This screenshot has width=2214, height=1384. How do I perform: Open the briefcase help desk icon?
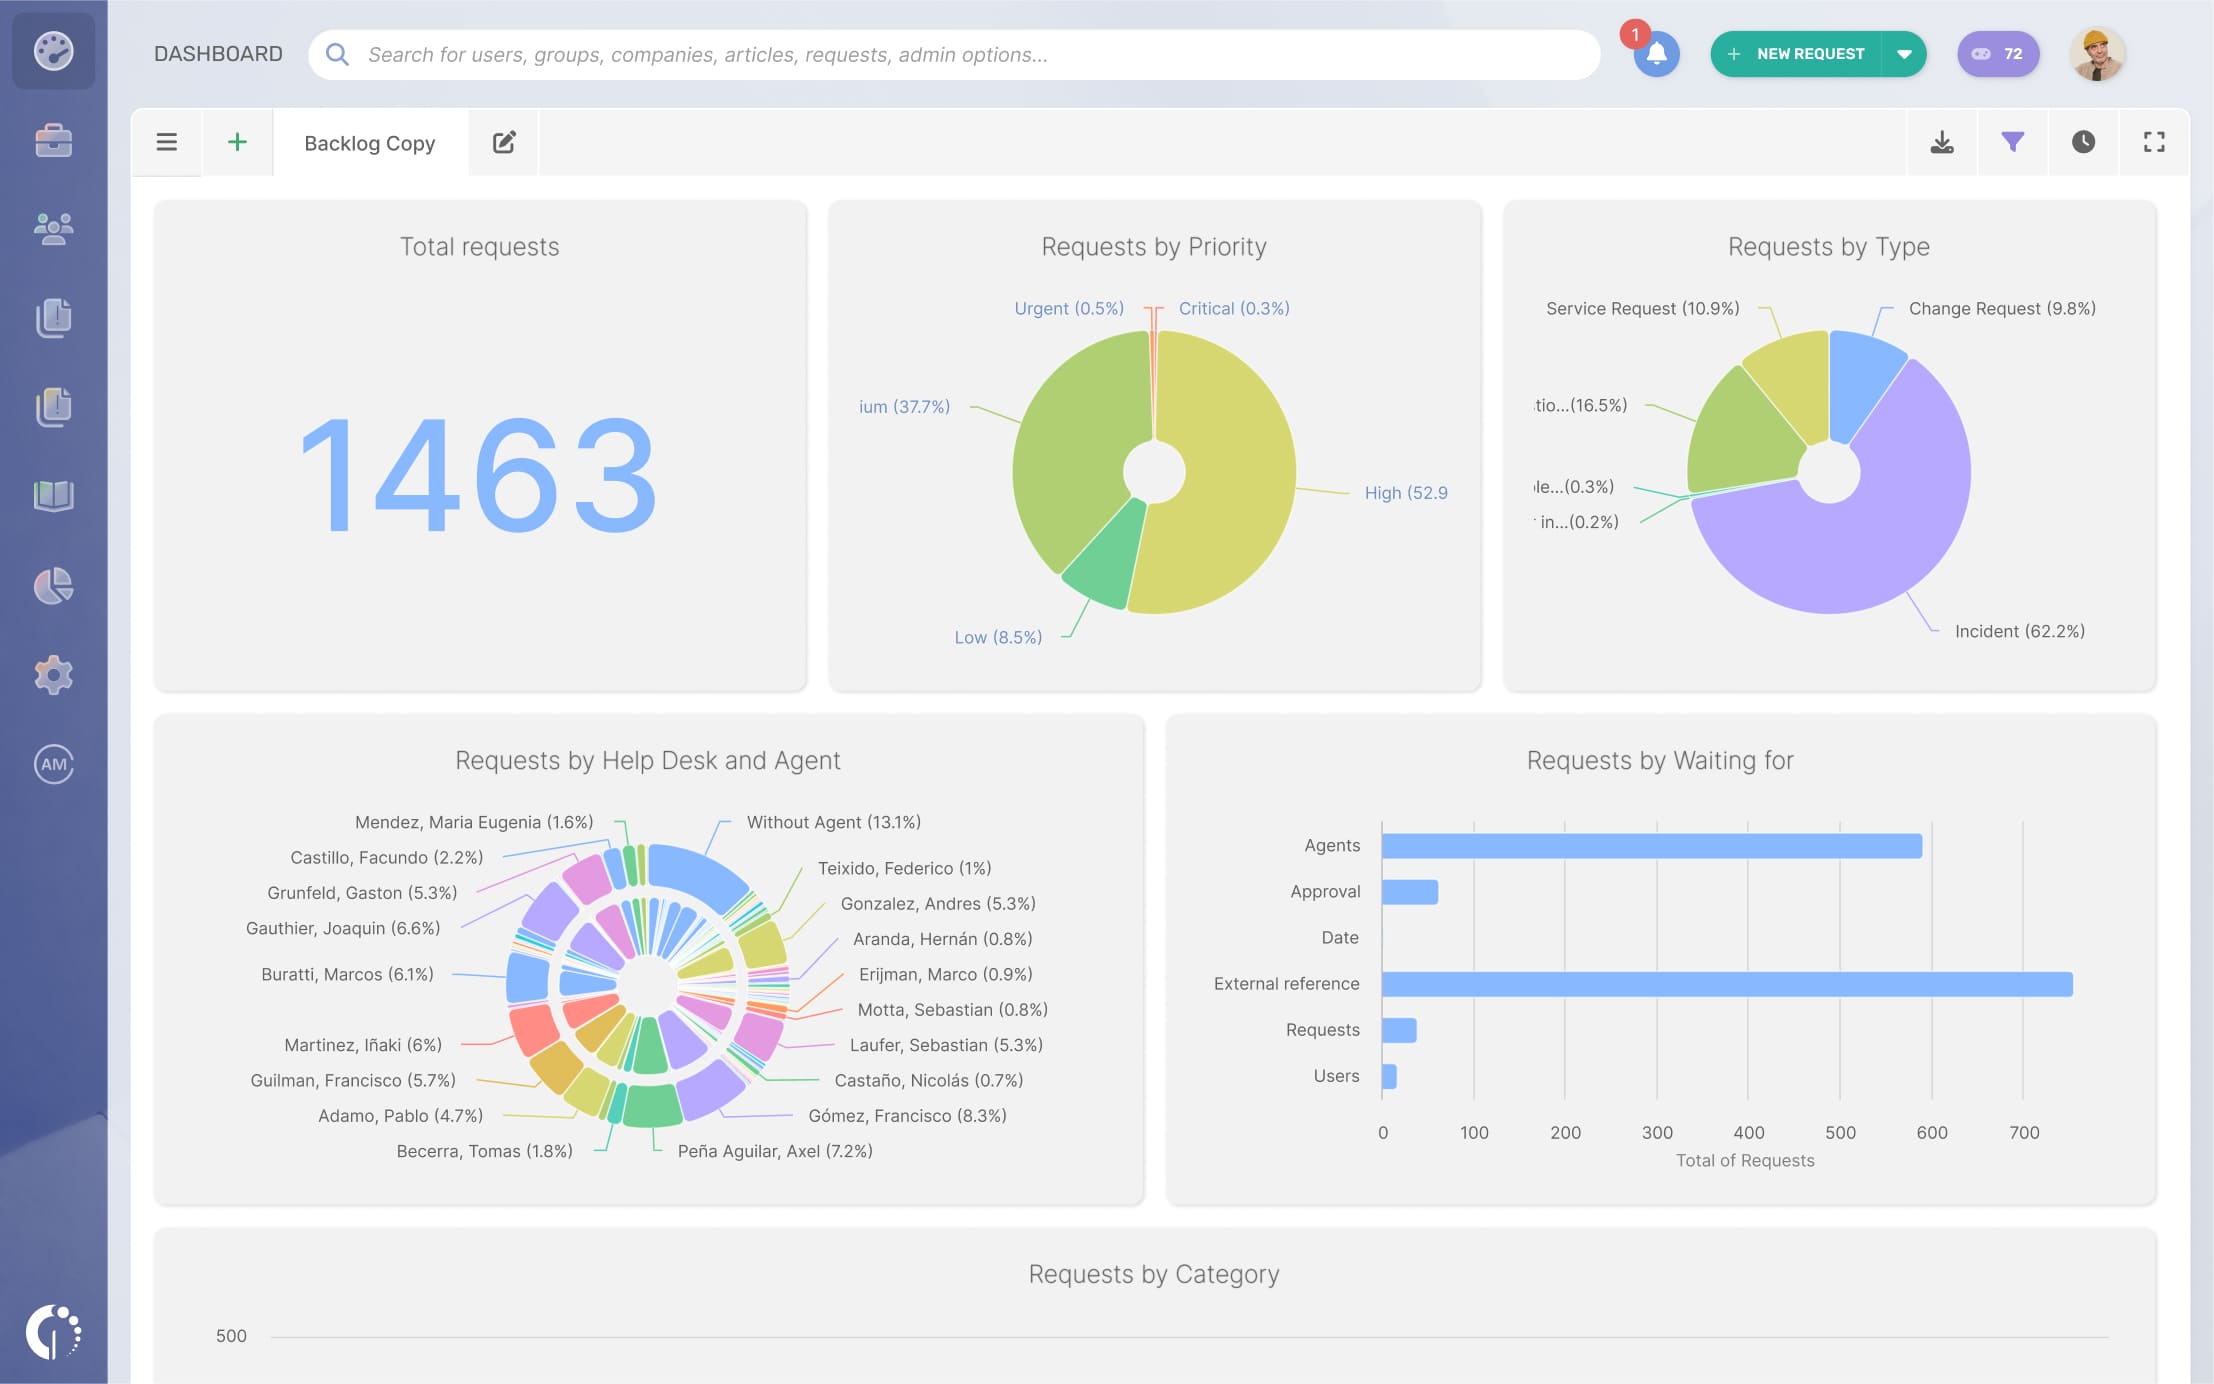(x=53, y=141)
